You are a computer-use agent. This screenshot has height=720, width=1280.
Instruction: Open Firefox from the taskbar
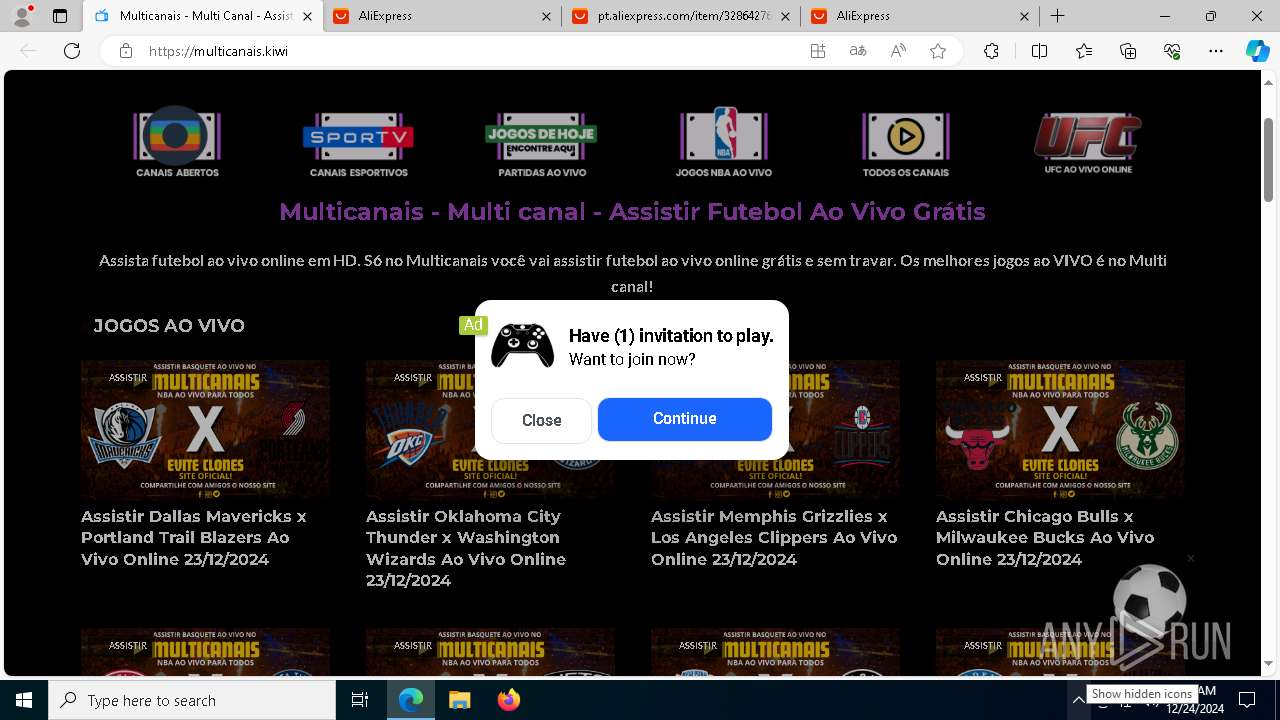click(x=509, y=700)
